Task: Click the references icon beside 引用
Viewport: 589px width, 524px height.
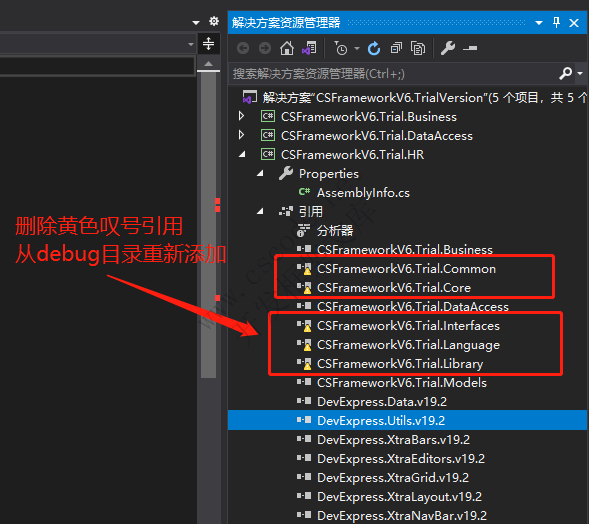Action: (x=285, y=211)
